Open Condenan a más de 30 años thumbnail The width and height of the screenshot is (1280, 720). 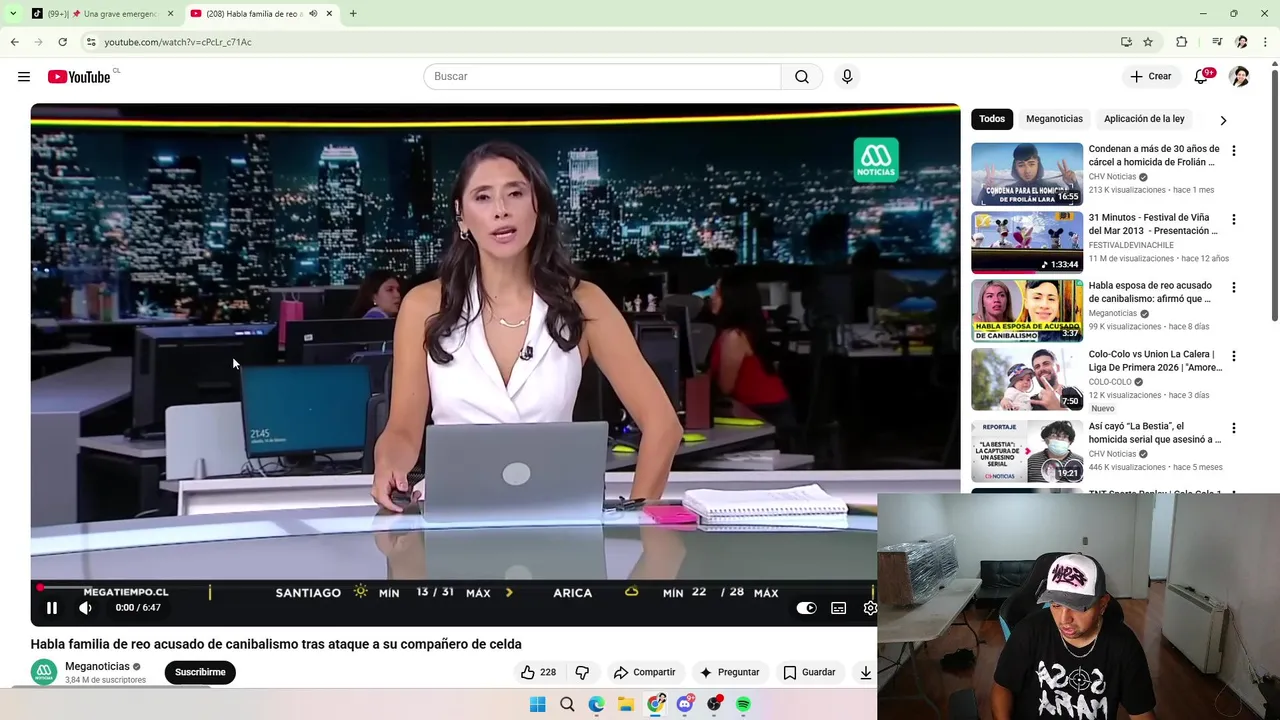[1027, 174]
